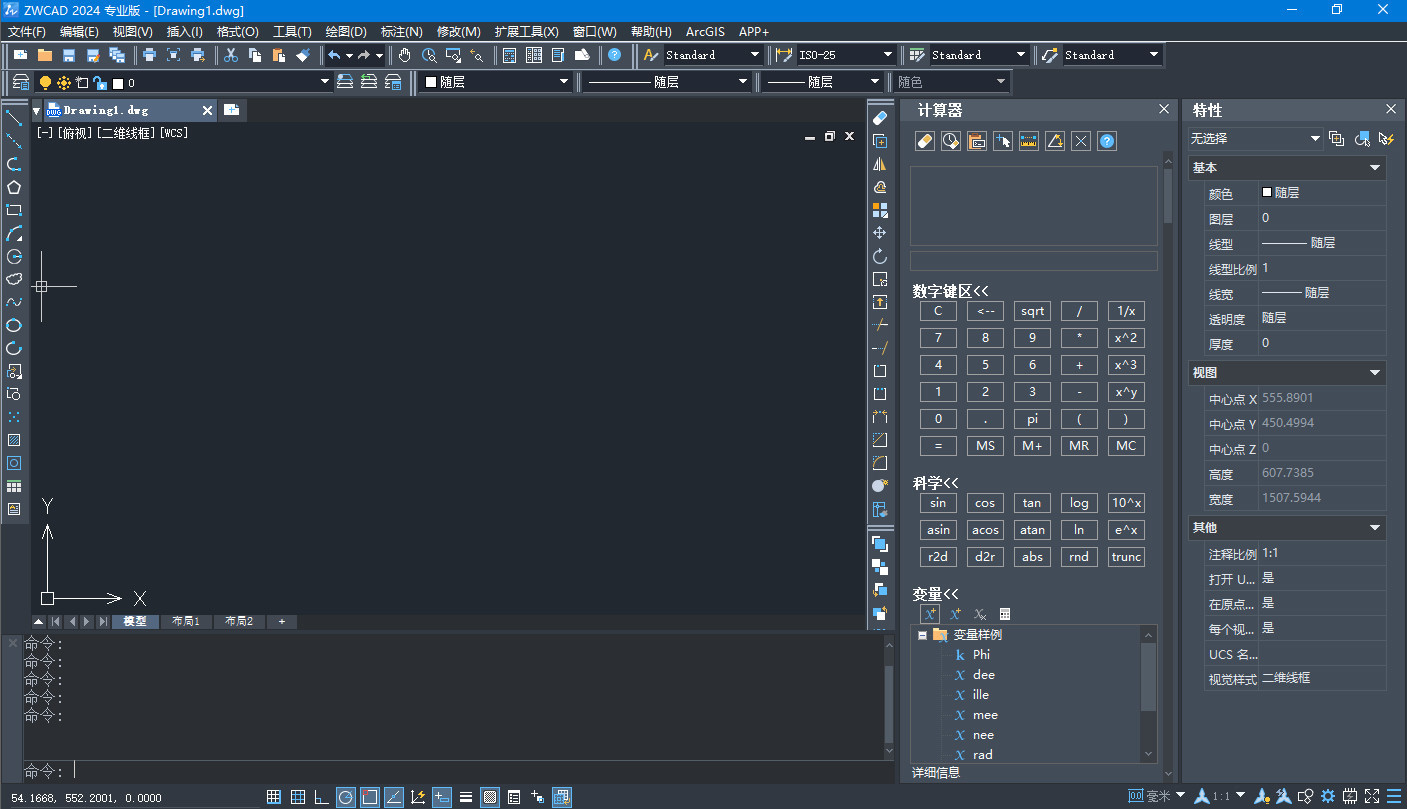Toggle Ortho mode in status bar
Image resolution: width=1407 pixels, height=809 pixels.
pos(321,797)
